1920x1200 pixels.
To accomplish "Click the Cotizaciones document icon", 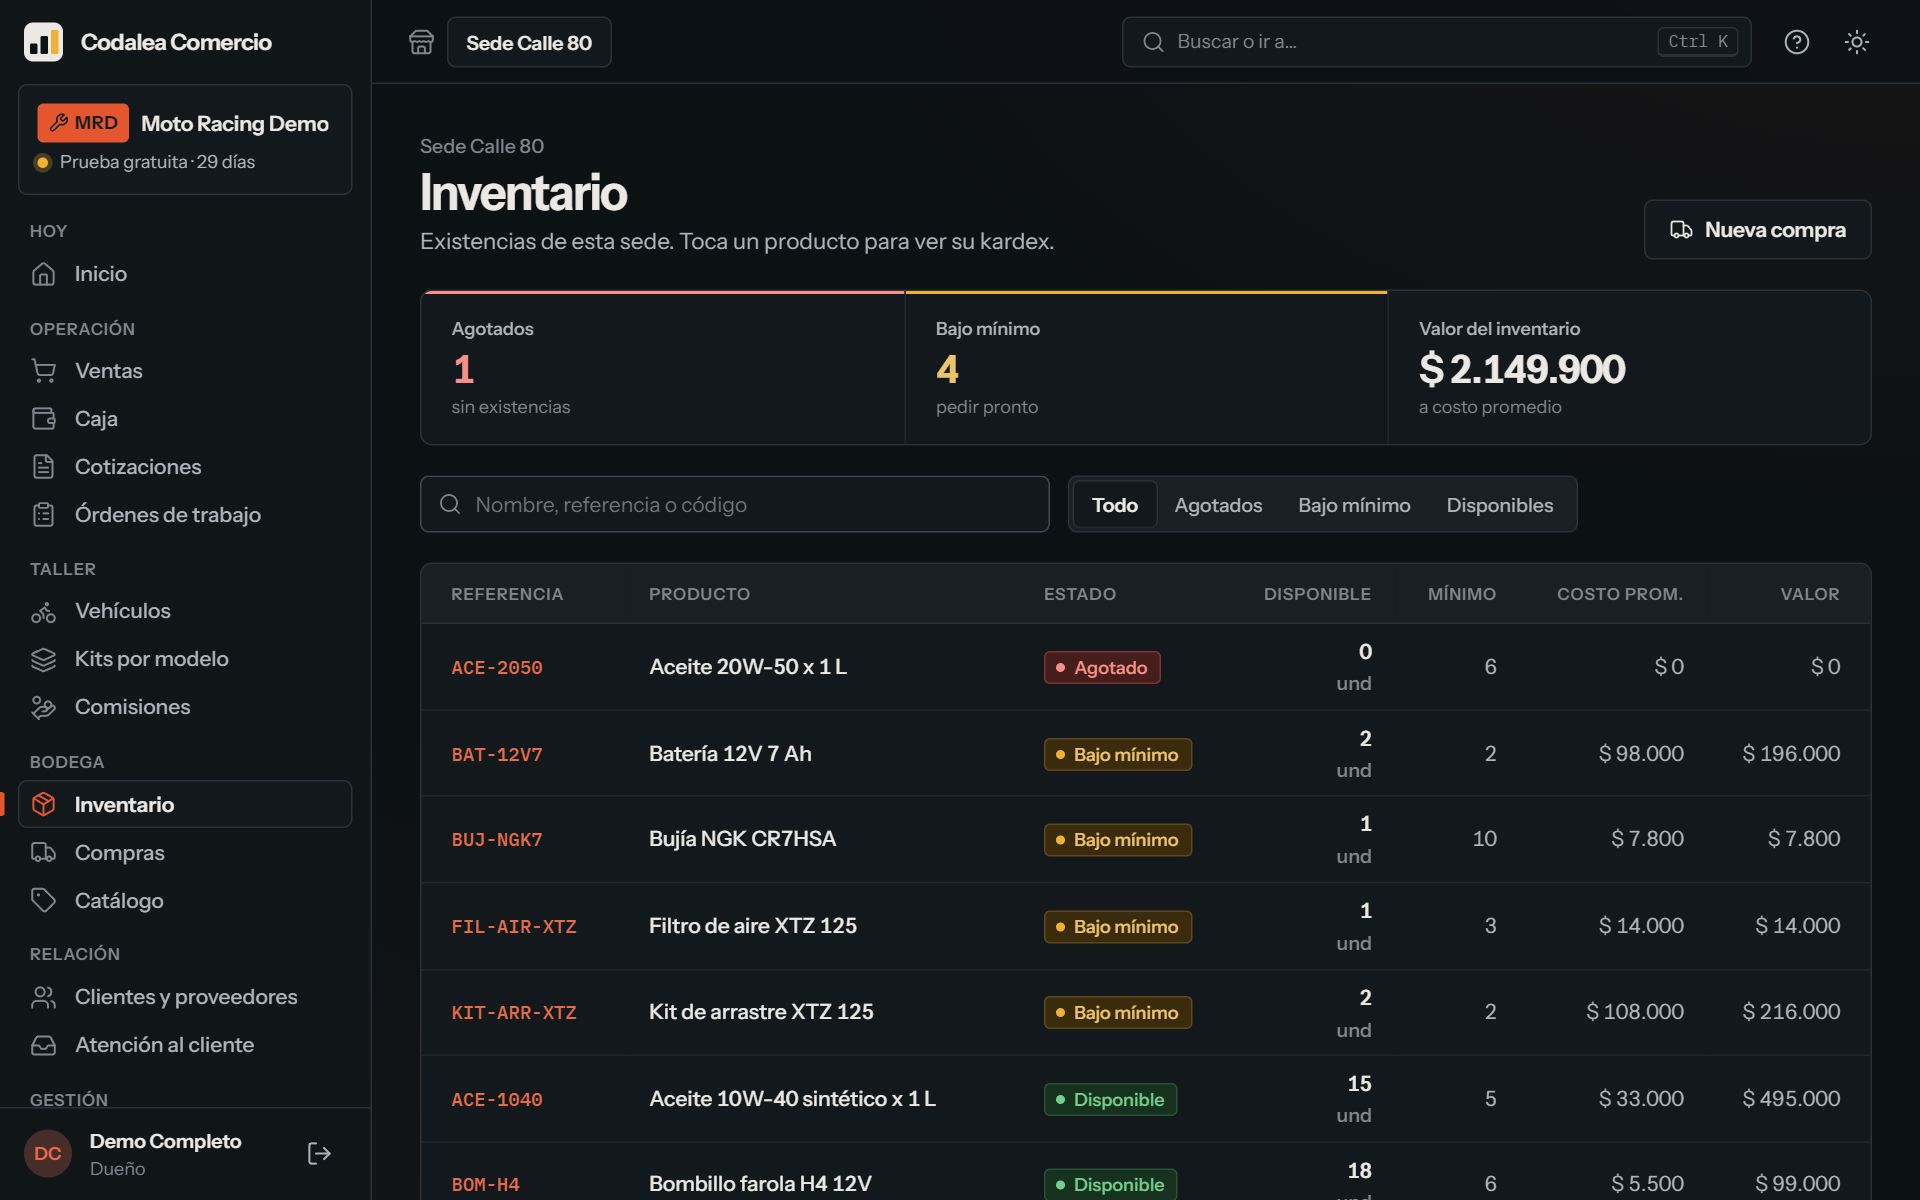I will tap(43, 467).
